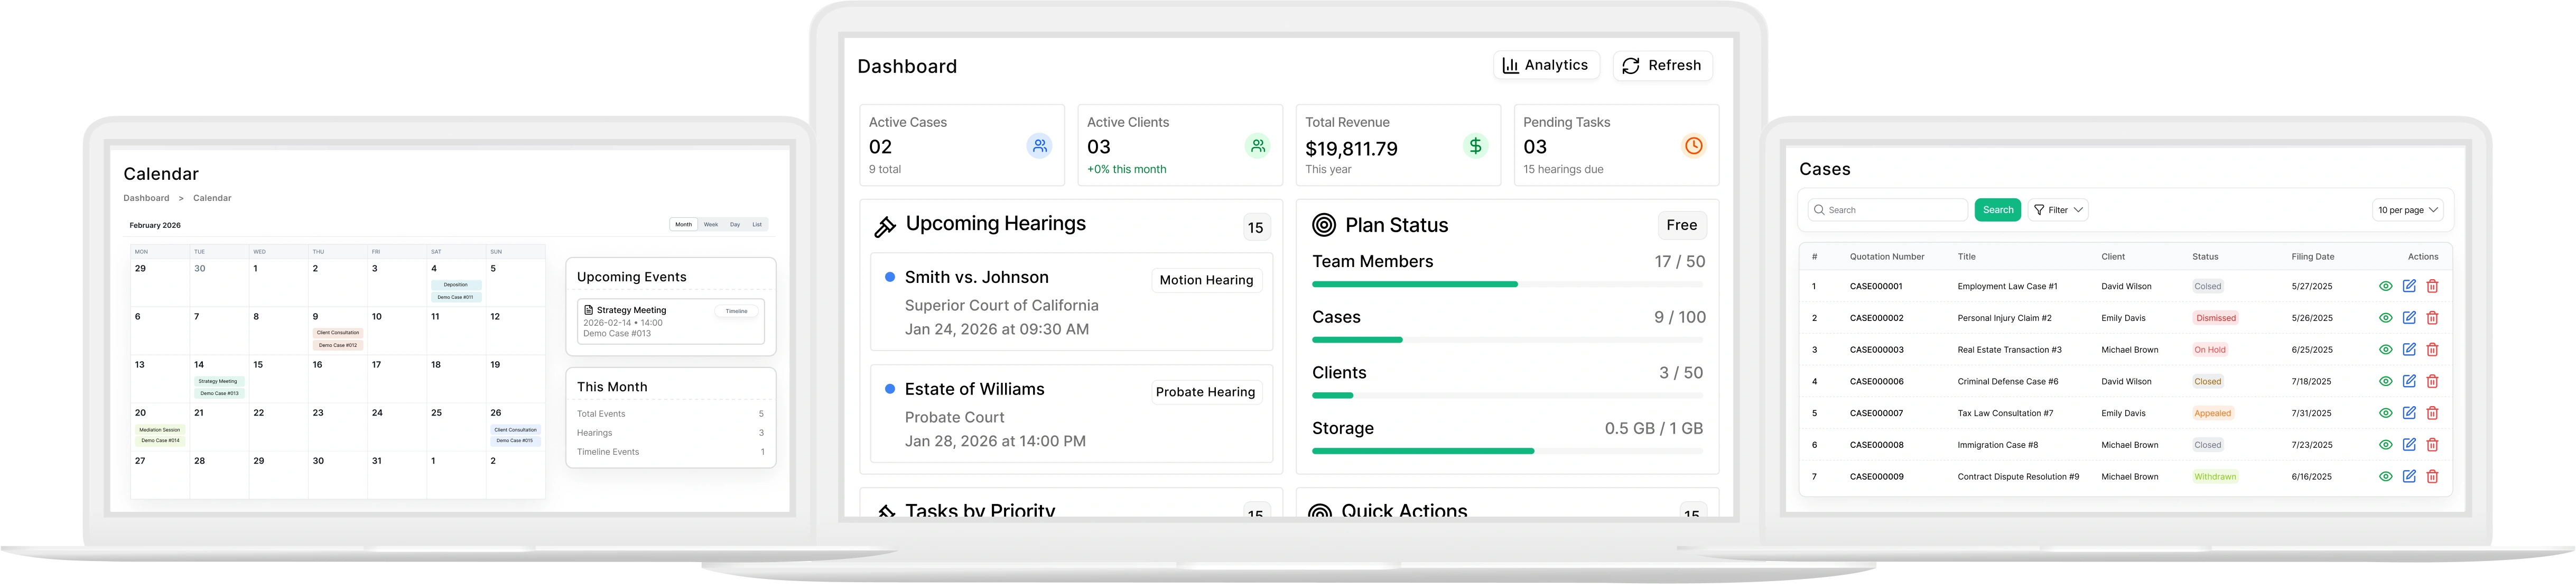
Task: Click the On Hold status badge
Action: coord(2209,350)
